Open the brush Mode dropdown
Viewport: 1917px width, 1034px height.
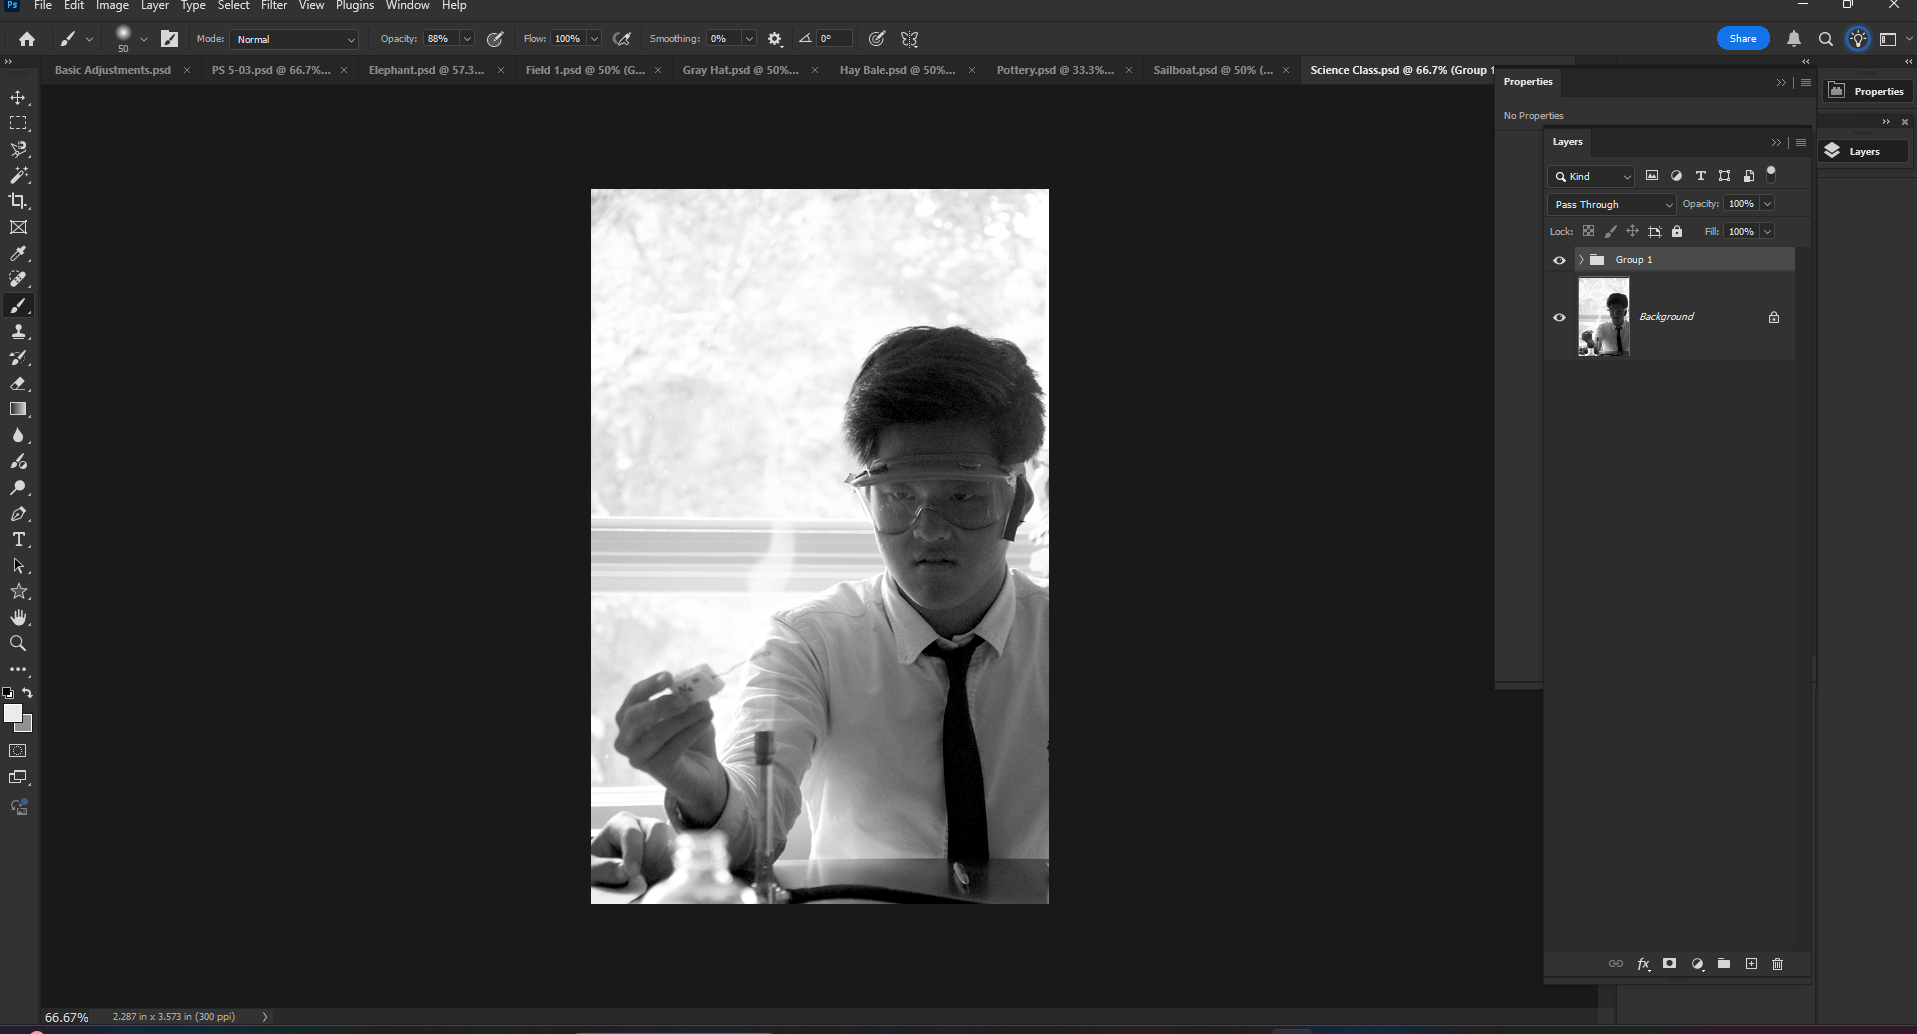pos(294,39)
